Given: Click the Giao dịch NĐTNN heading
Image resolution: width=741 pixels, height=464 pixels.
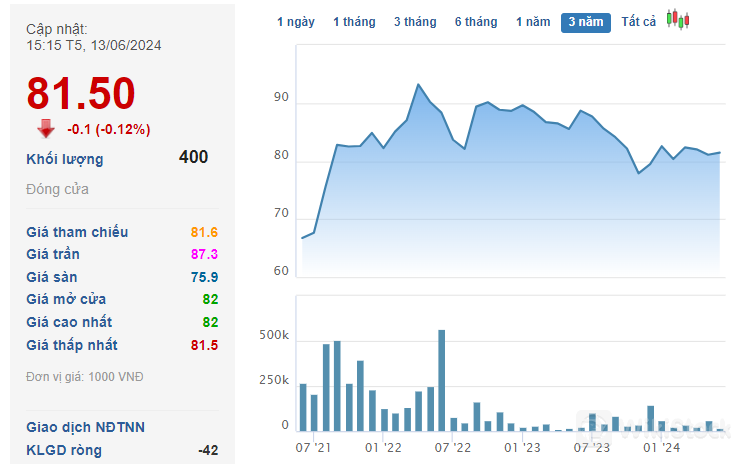Looking at the screenshot, I should [85, 427].
